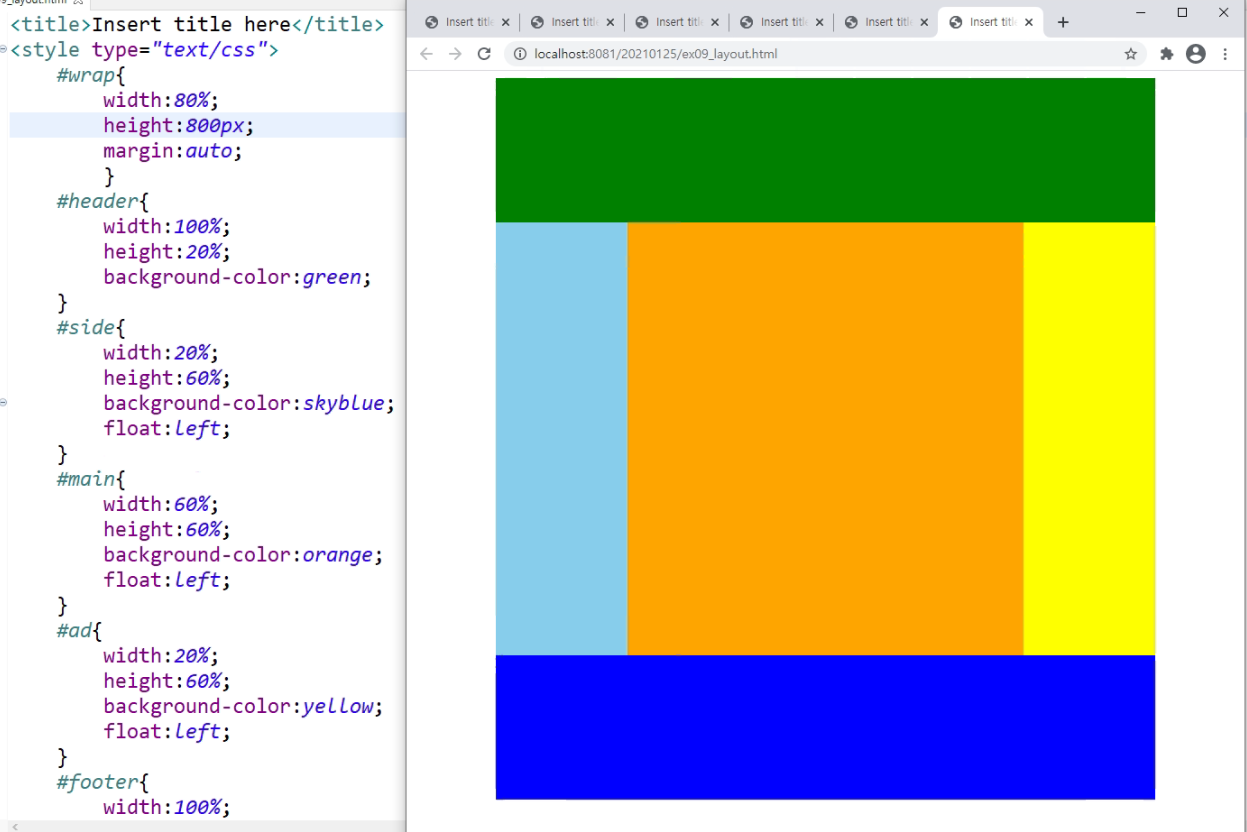Image resolution: width=1247 pixels, height=832 pixels.
Task: Close the Chrome window
Action: point(1224,13)
